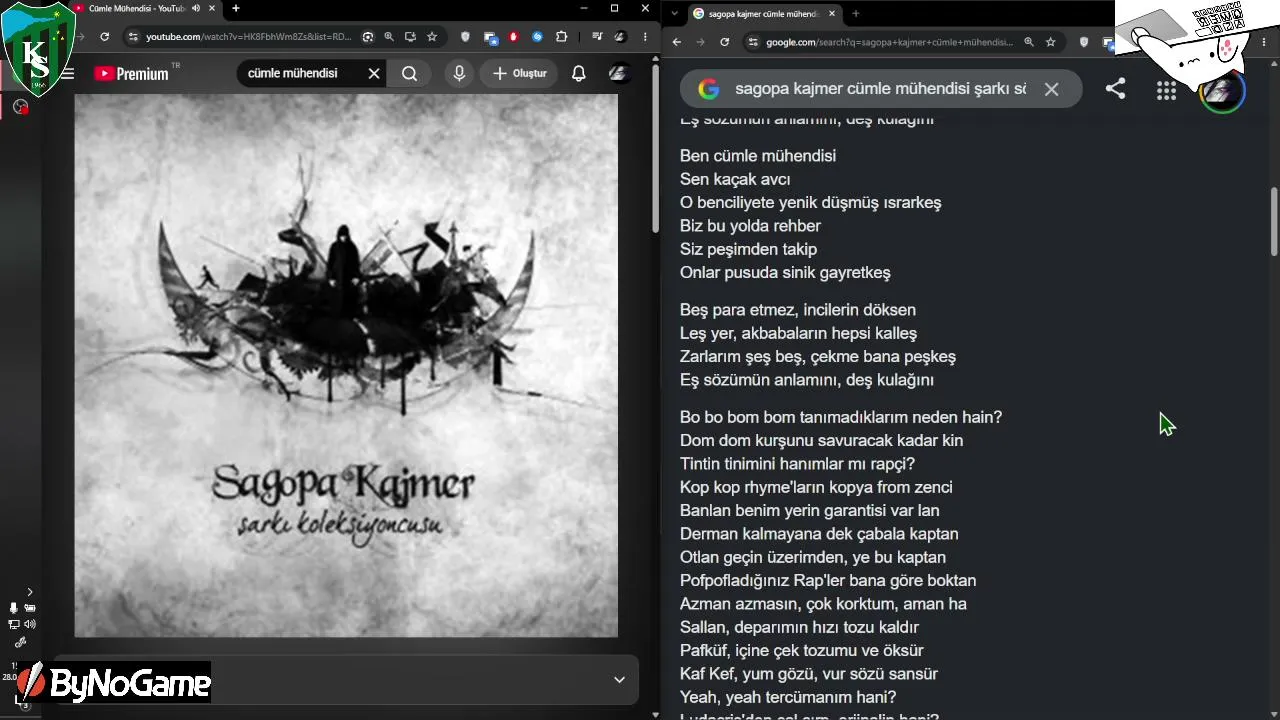This screenshot has height=720, width=1280.
Task: Open Chrome three-dot menu in YouTube window
Action: pyautogui.click(x=643, y=37)
